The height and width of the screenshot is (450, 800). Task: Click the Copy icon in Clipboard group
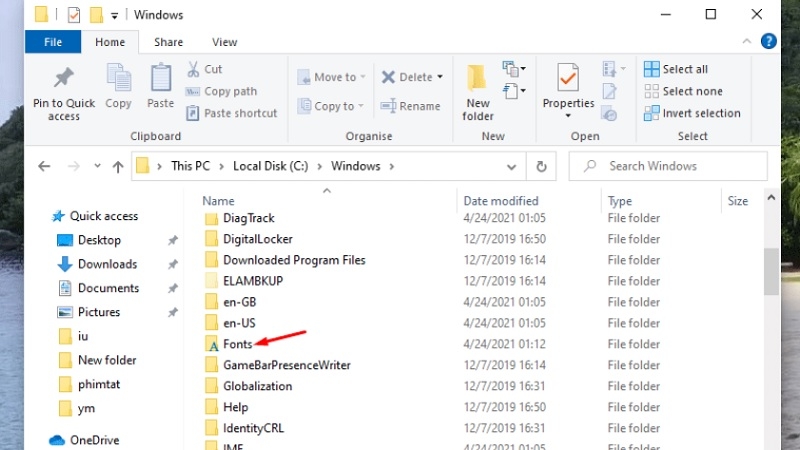click(x=118, y=78)
